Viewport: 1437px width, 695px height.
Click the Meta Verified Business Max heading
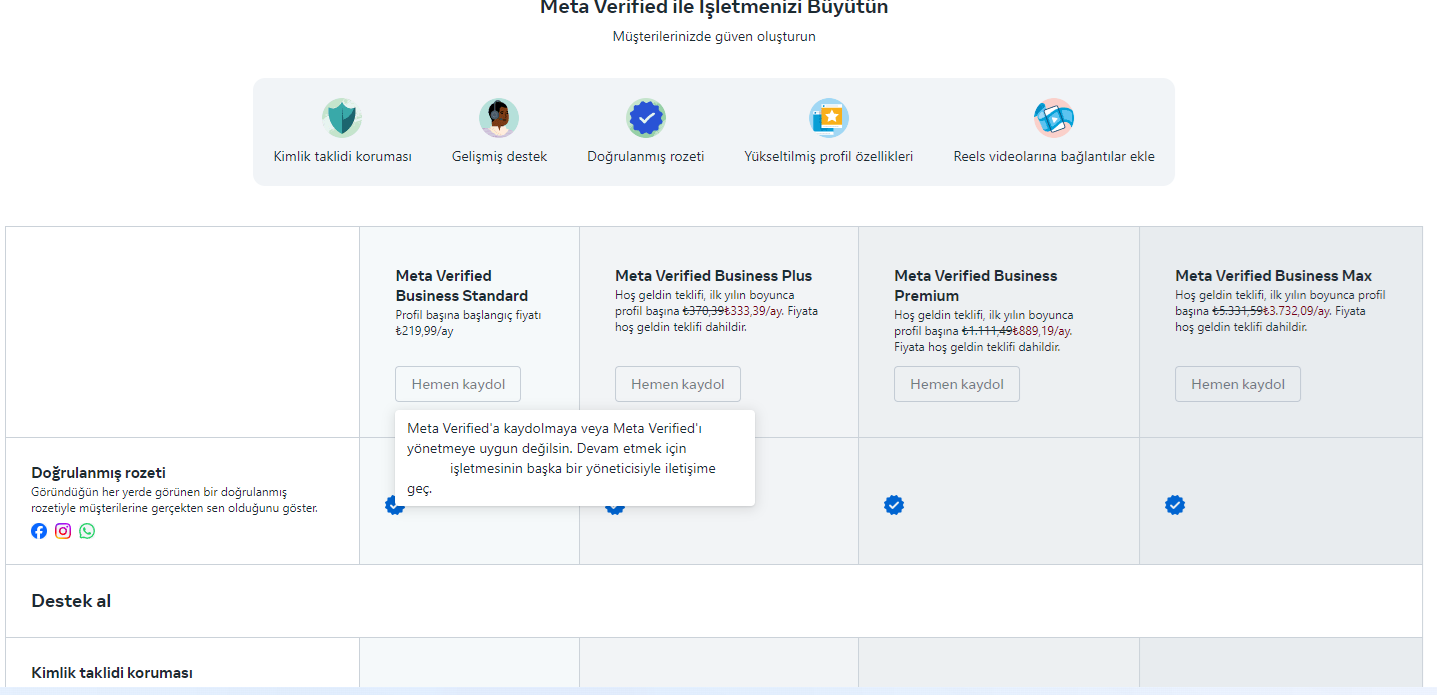(x=1274, y=276)
